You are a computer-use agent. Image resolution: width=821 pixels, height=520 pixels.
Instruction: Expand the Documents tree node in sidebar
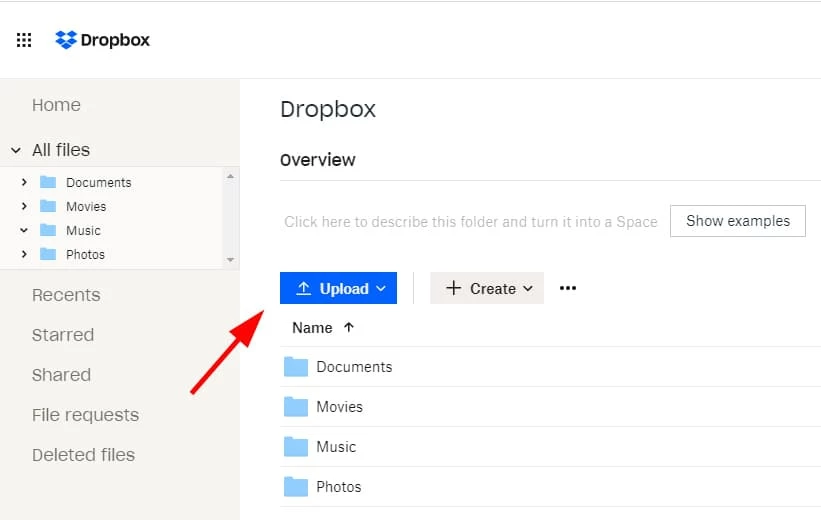pyautogui.click(x=24, y=182)
